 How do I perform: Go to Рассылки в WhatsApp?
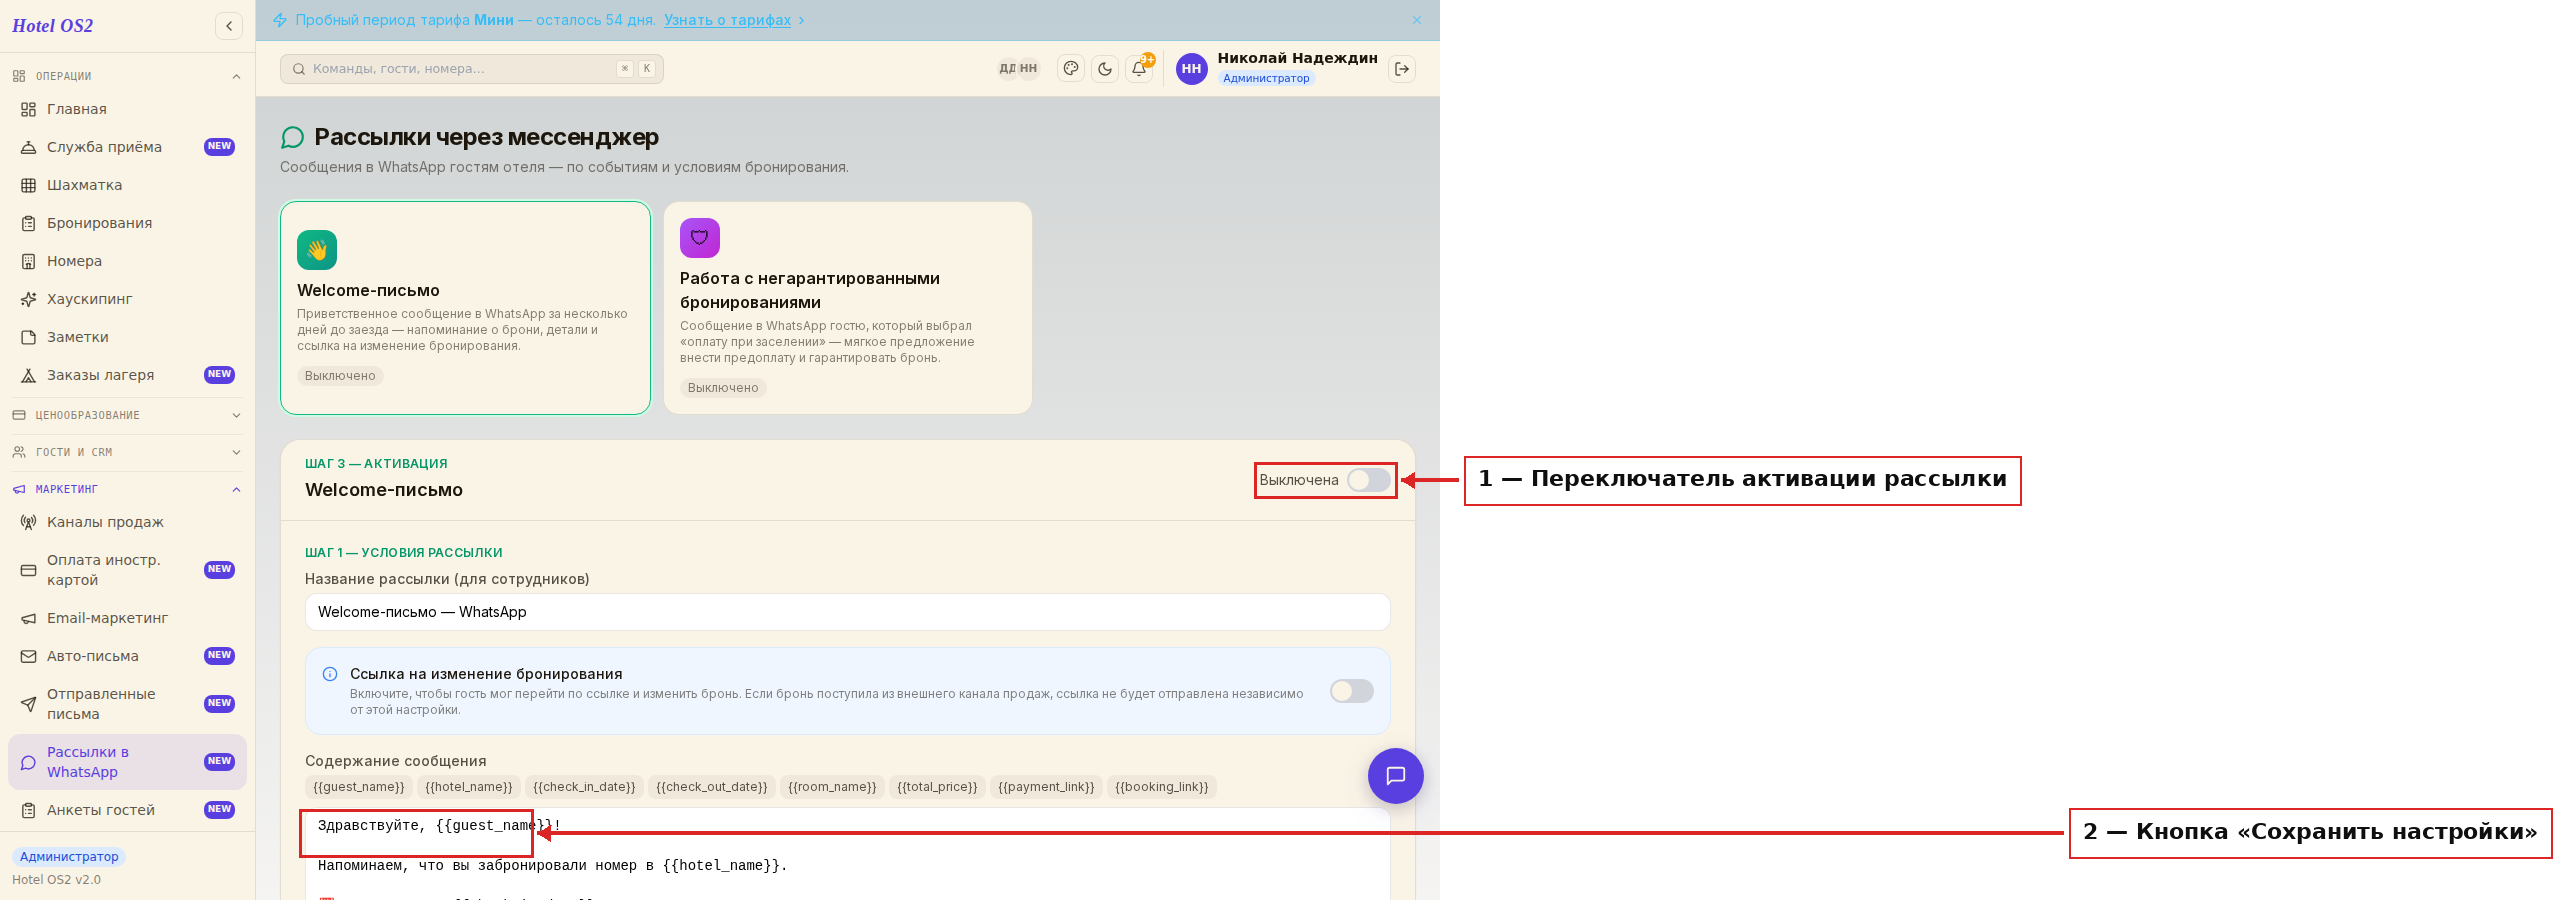[127, 762]
